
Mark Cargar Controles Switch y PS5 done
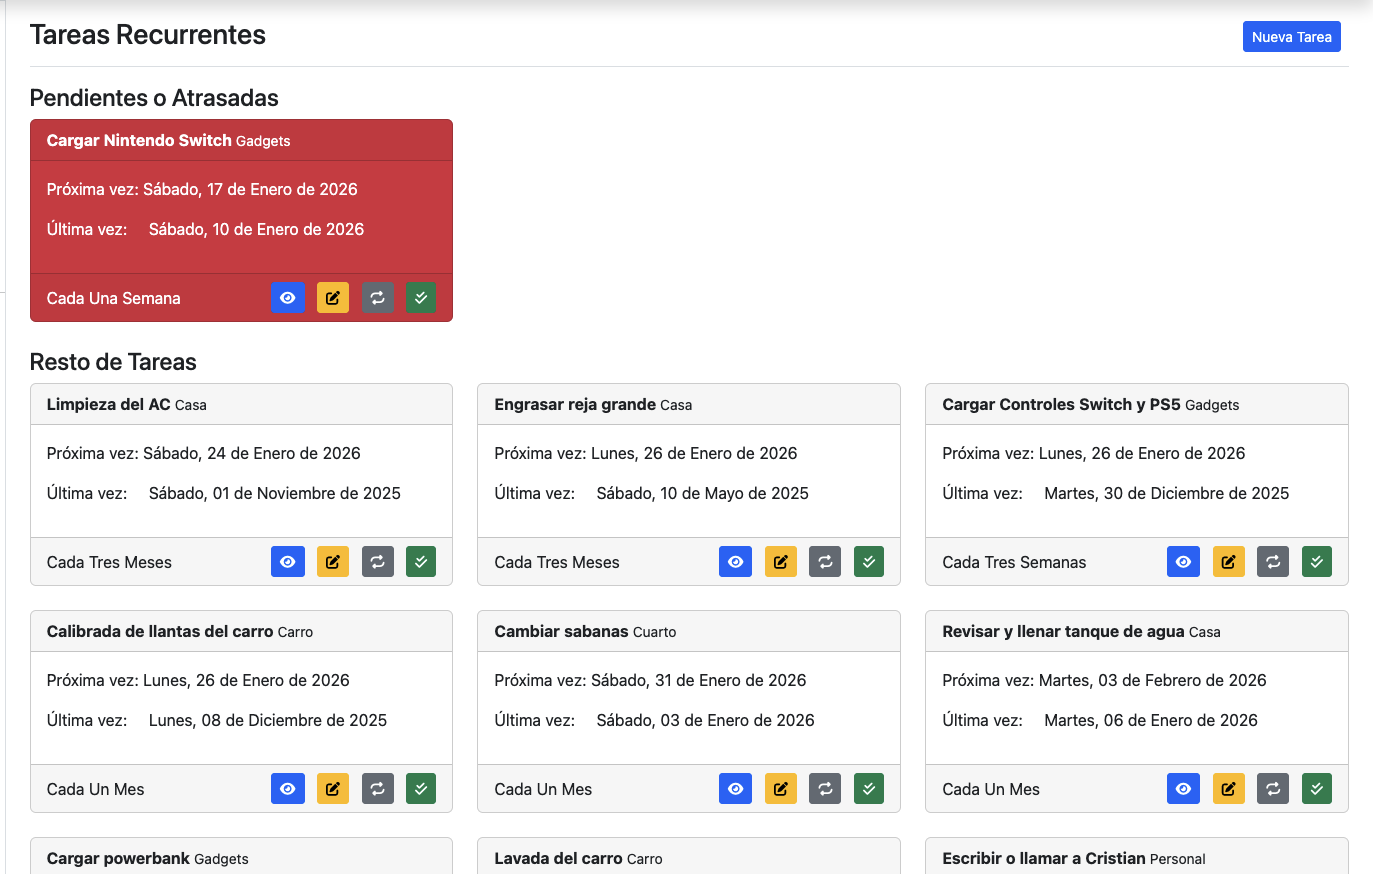1317,562
